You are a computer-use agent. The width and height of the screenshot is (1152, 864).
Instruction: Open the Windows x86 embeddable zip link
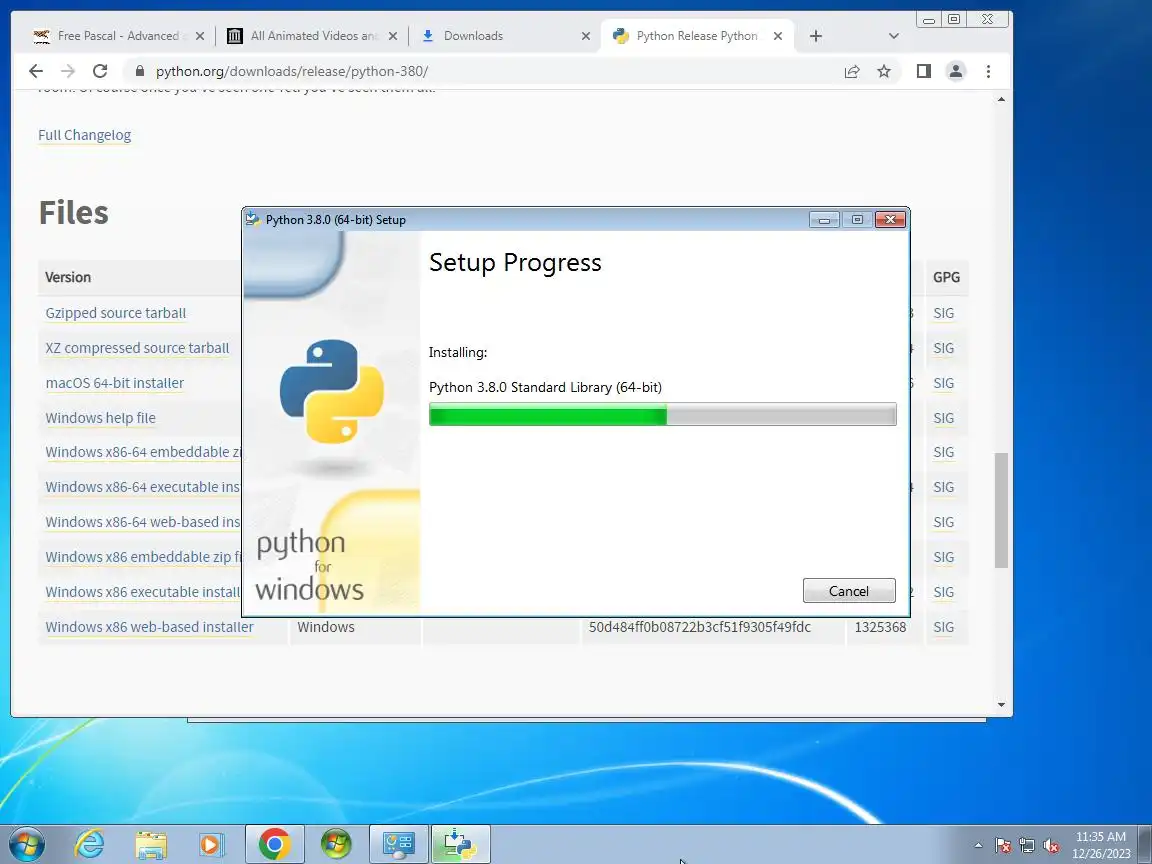pyautogui.click(x=143, y=557)
